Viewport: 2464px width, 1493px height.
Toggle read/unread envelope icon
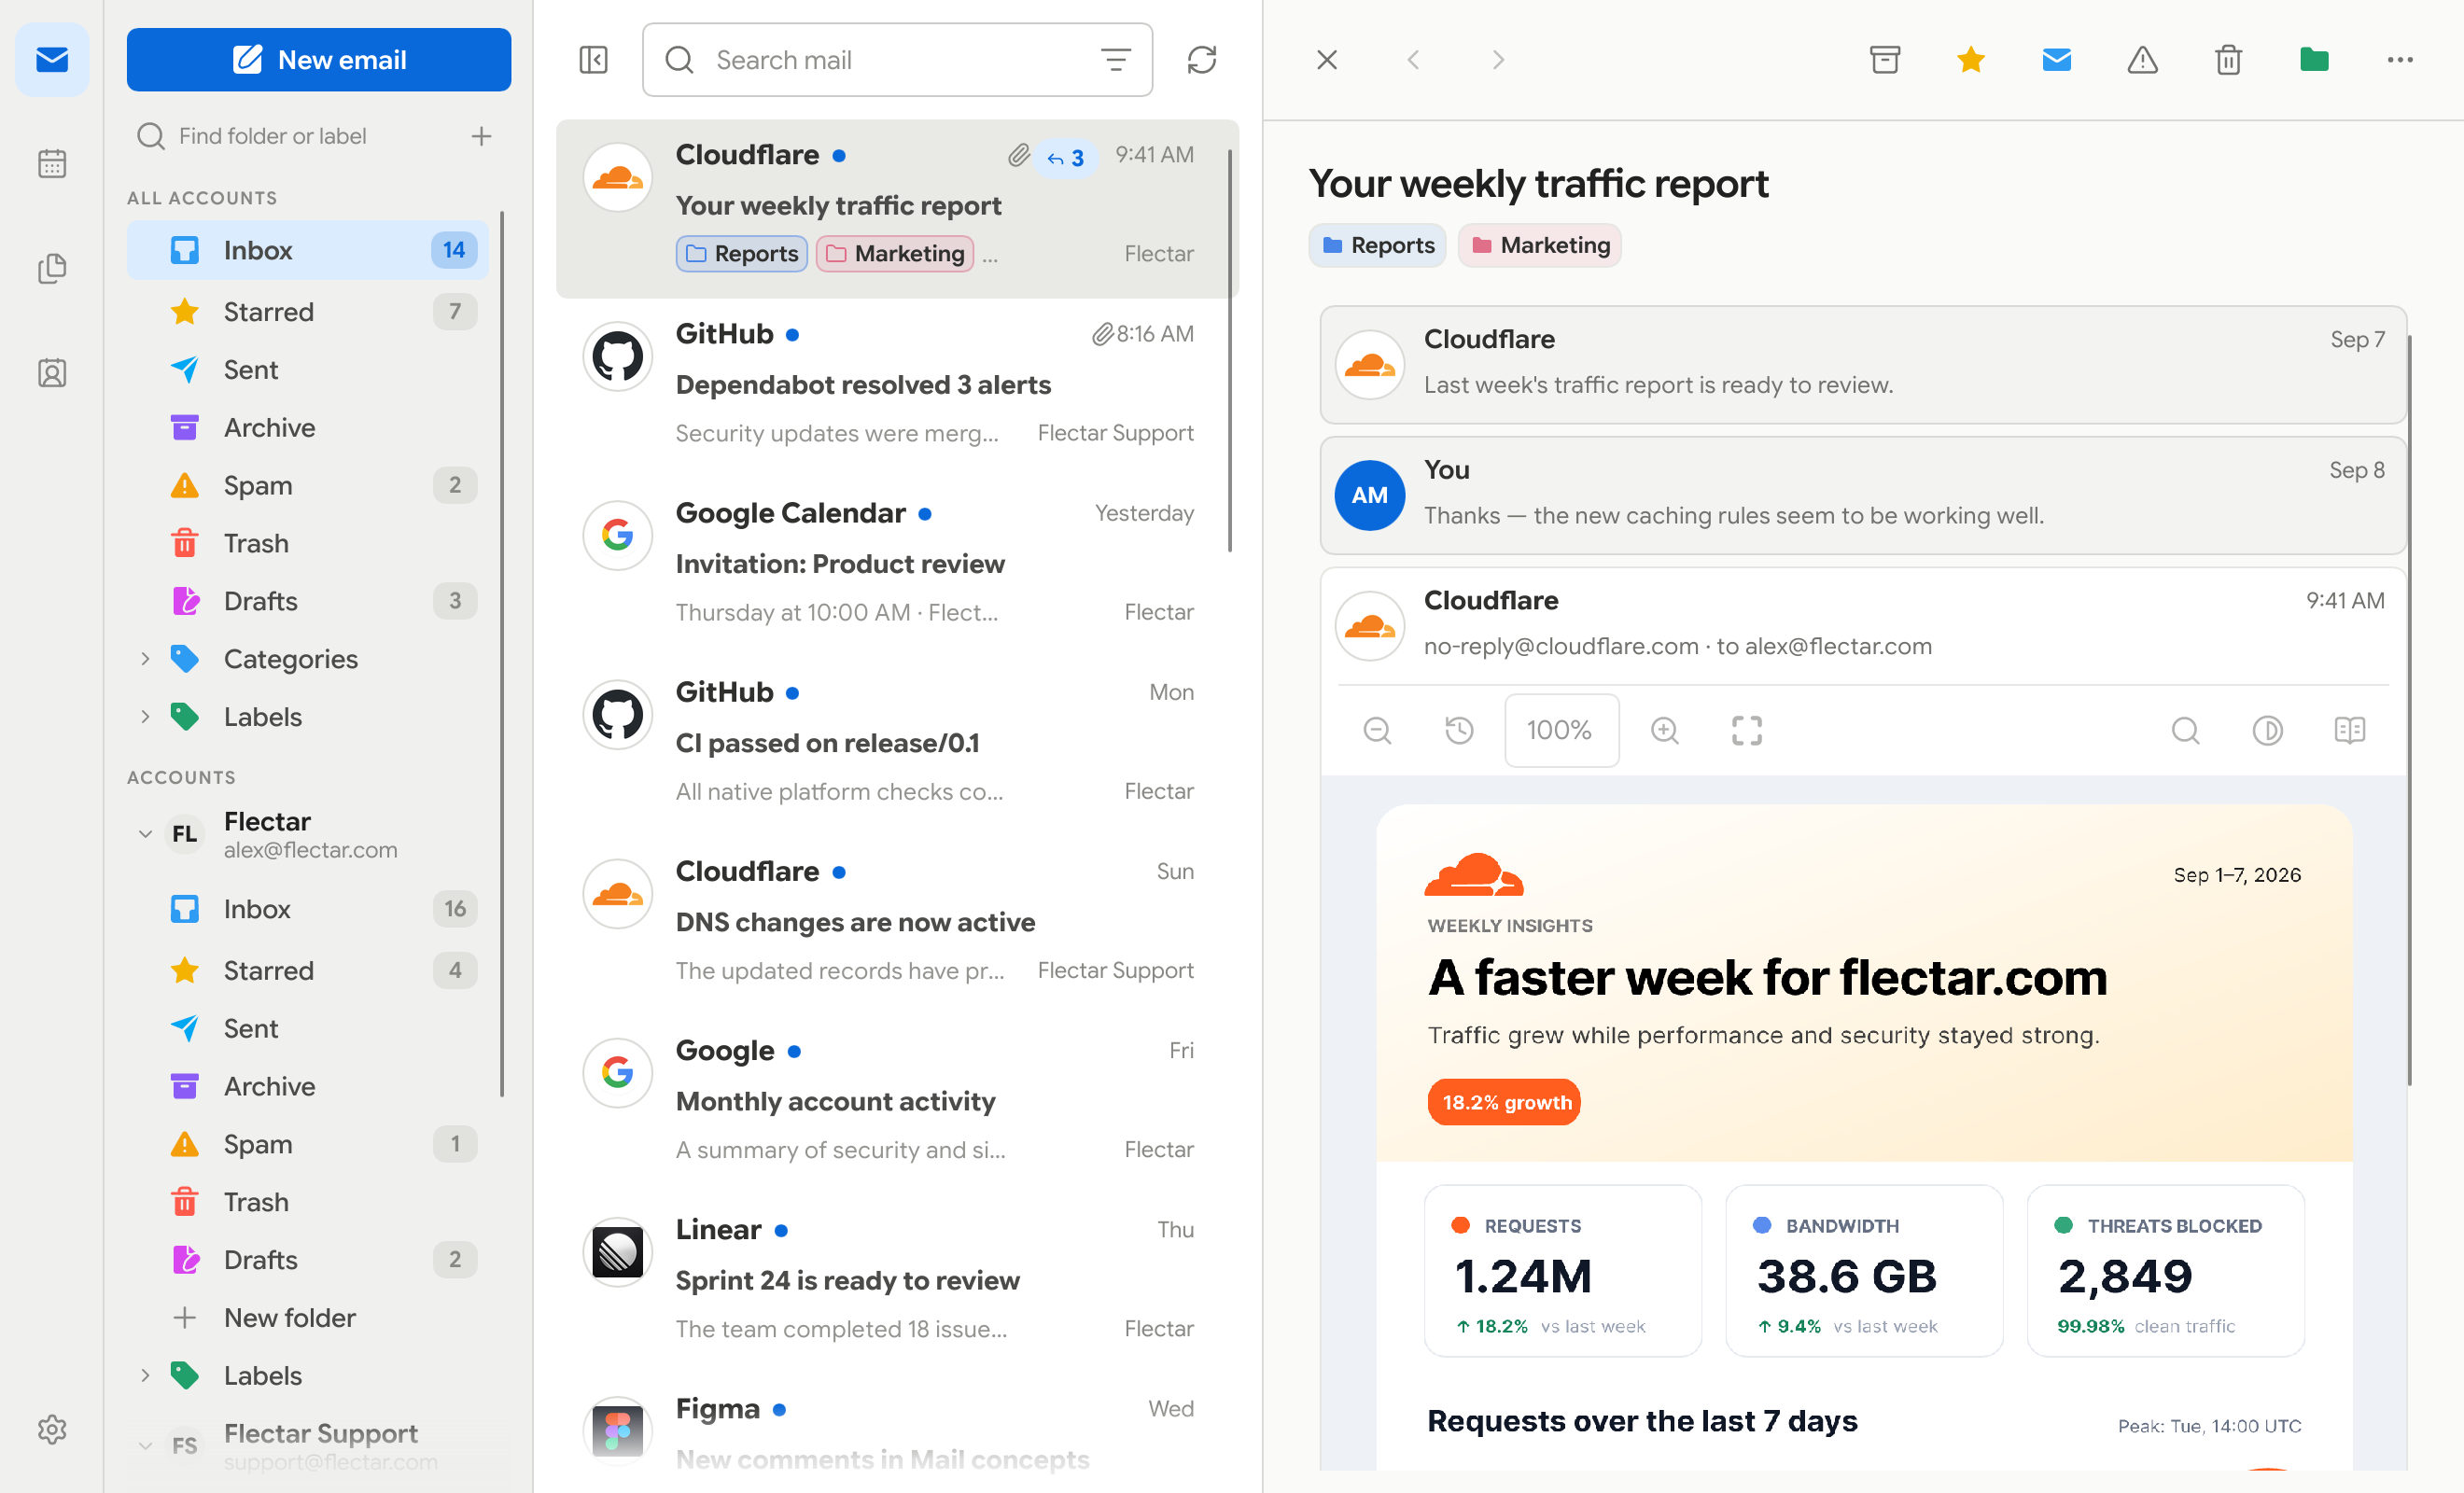pos(2056,60)
